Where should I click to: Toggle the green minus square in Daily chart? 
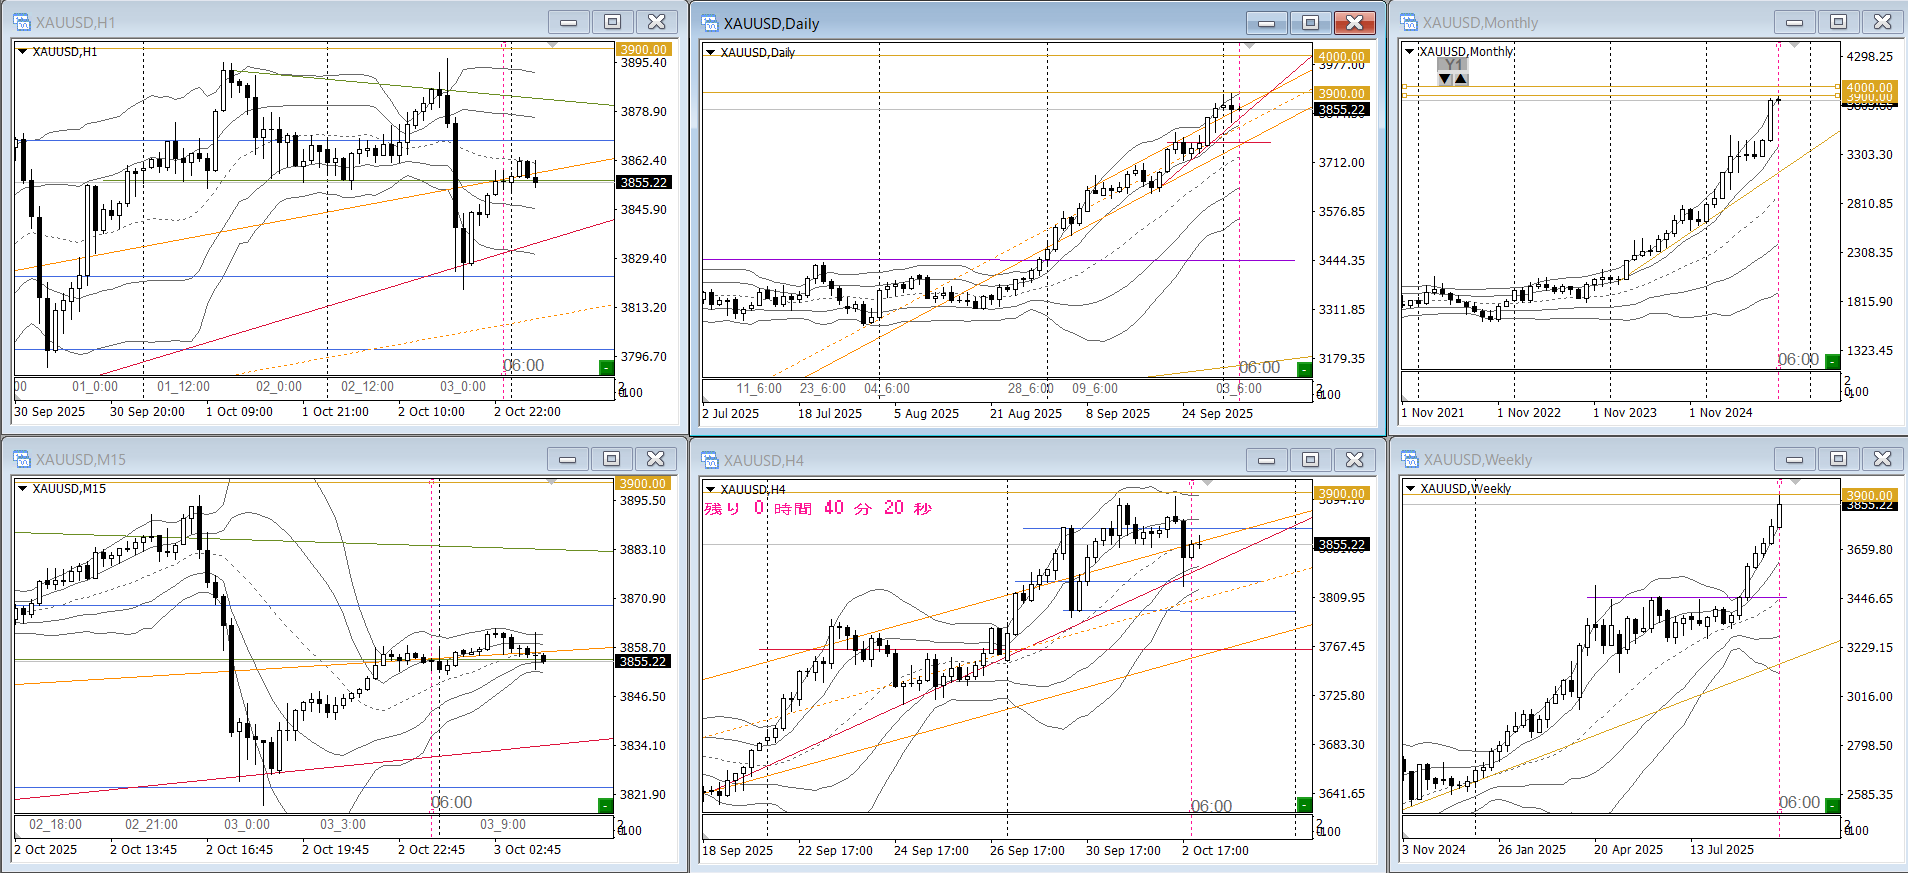coord(1304,370)
